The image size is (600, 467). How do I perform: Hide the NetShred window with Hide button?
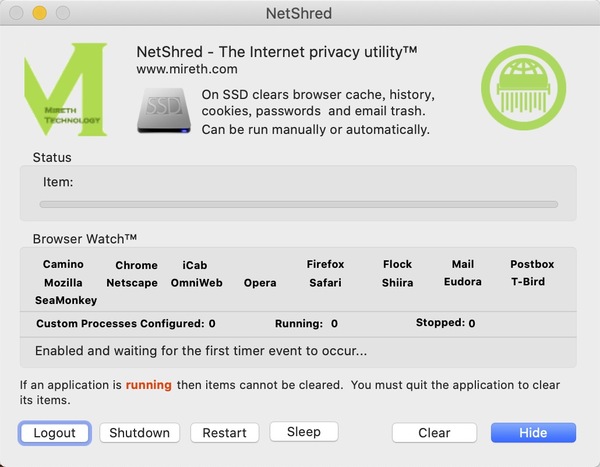pos(533,433)
